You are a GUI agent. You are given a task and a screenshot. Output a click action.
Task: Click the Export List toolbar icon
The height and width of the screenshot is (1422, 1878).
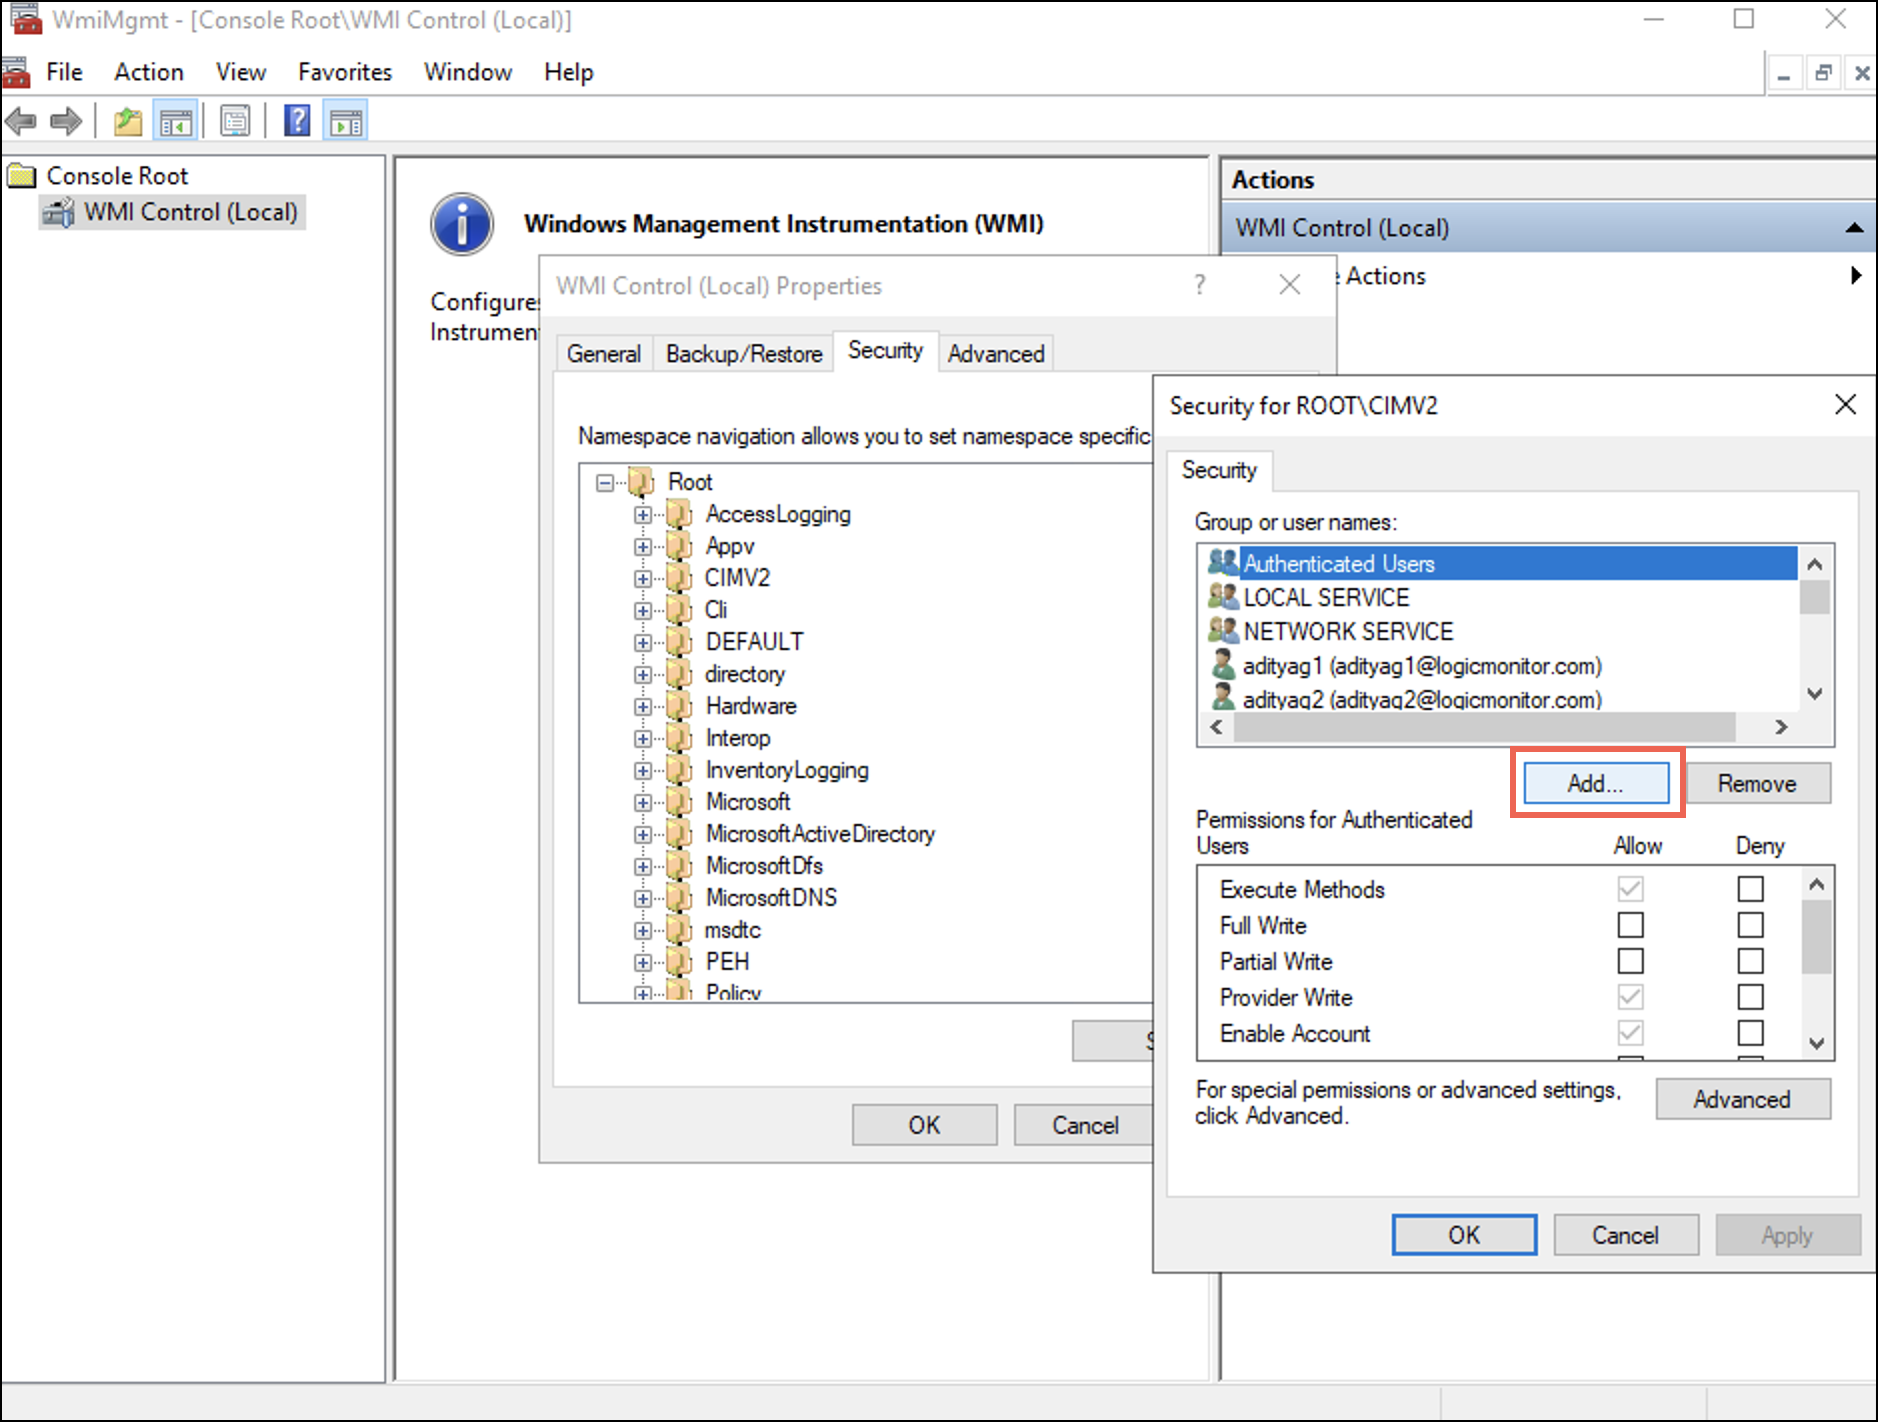235,122
